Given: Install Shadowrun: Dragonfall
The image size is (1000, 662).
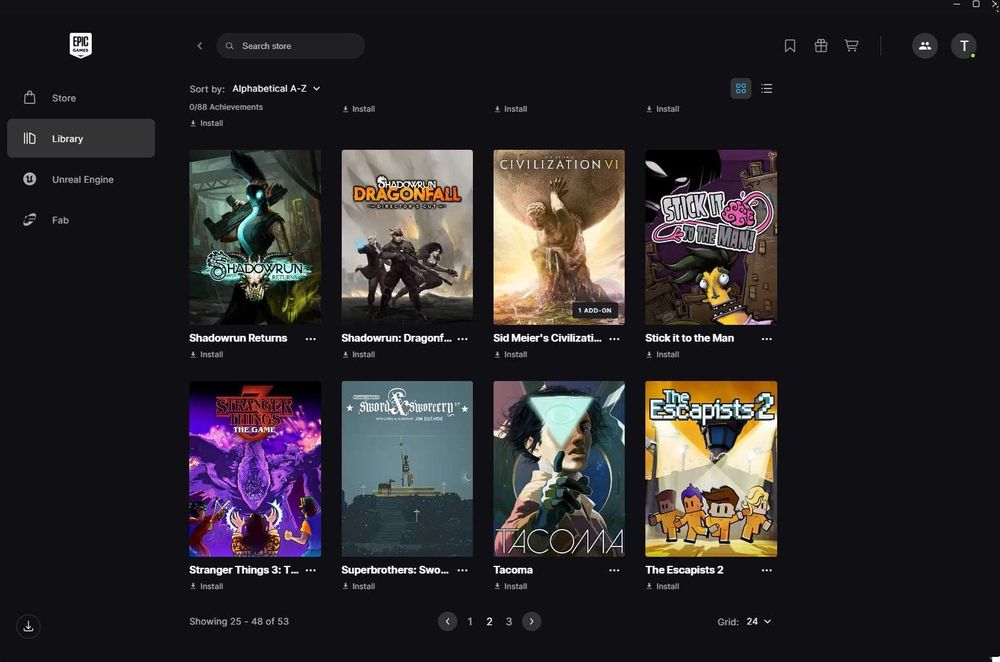Looking at the screenshot, I should (358, 355).
